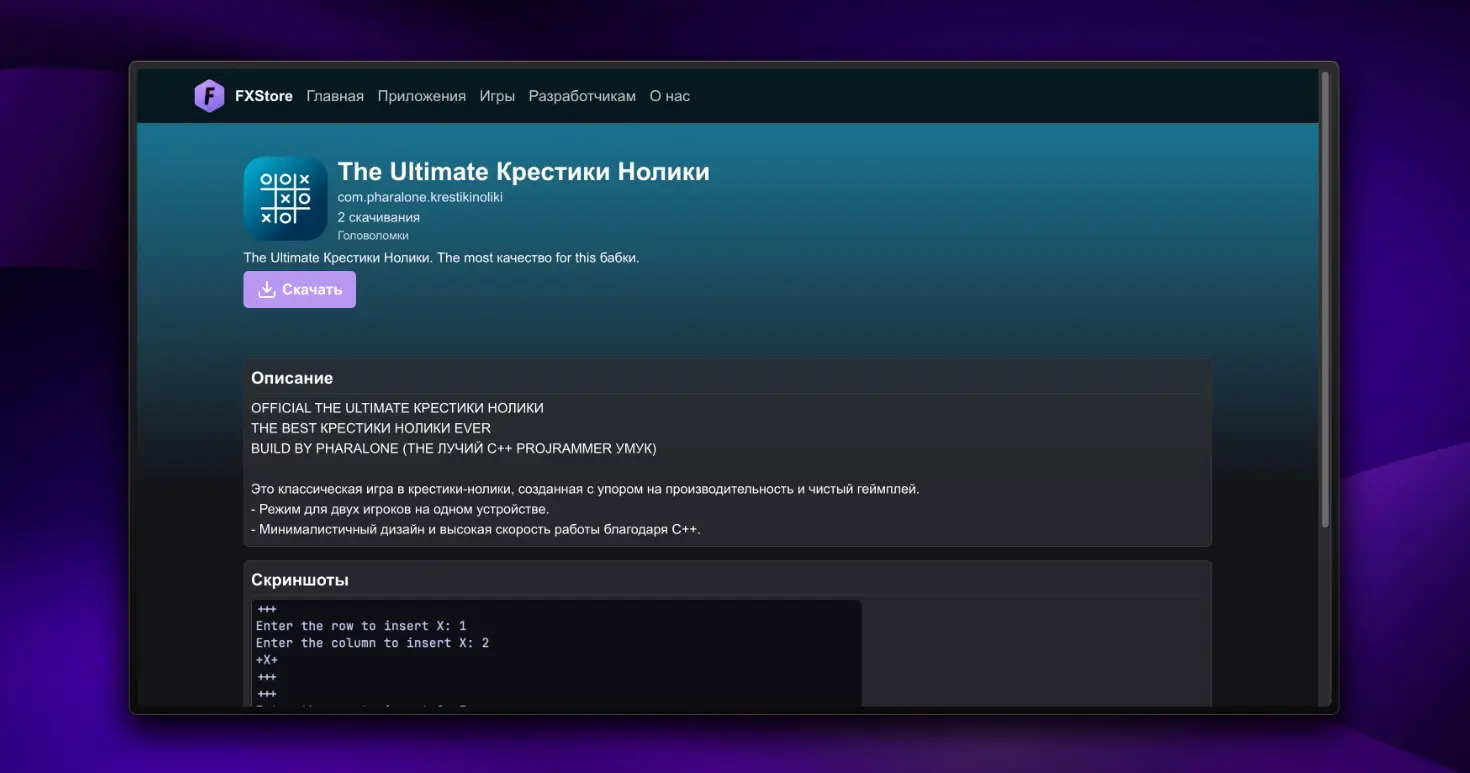Image resolution: width=1470 pixels, height=773 pixels.
Task: Click the short description under the app title
Action: click(442, 257)
